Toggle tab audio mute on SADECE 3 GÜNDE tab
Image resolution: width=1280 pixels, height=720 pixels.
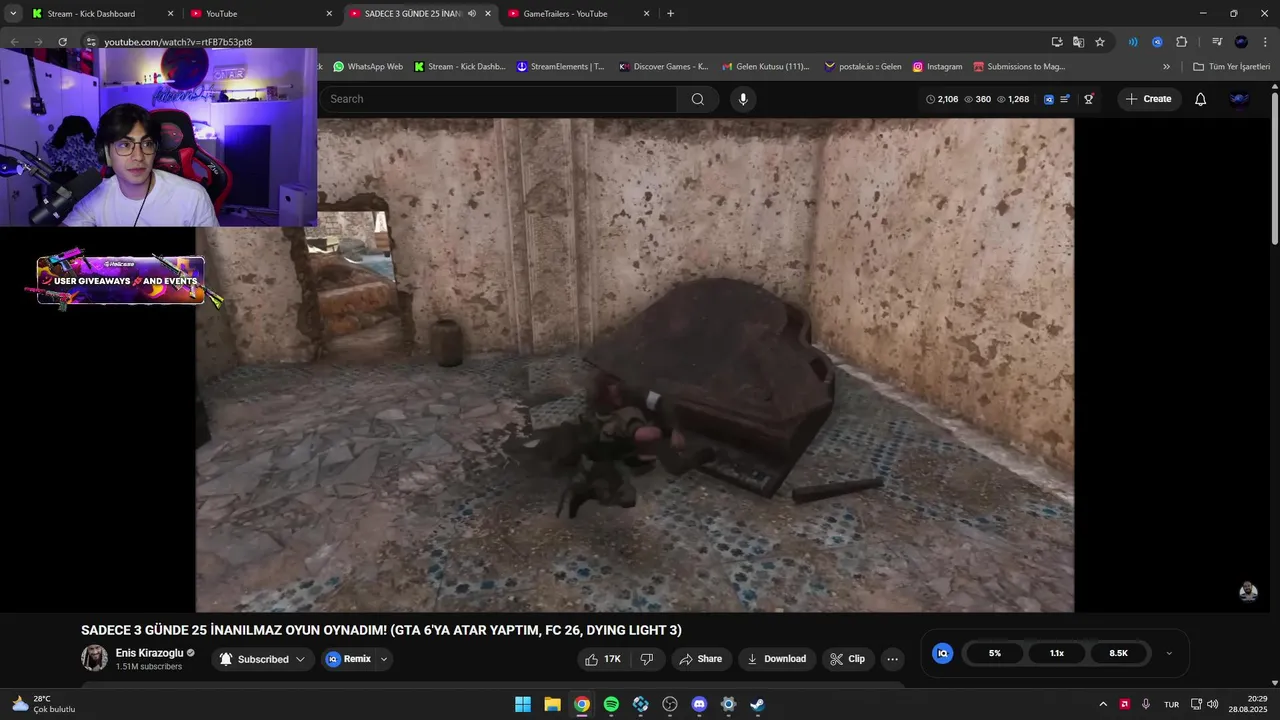(471, 14)
